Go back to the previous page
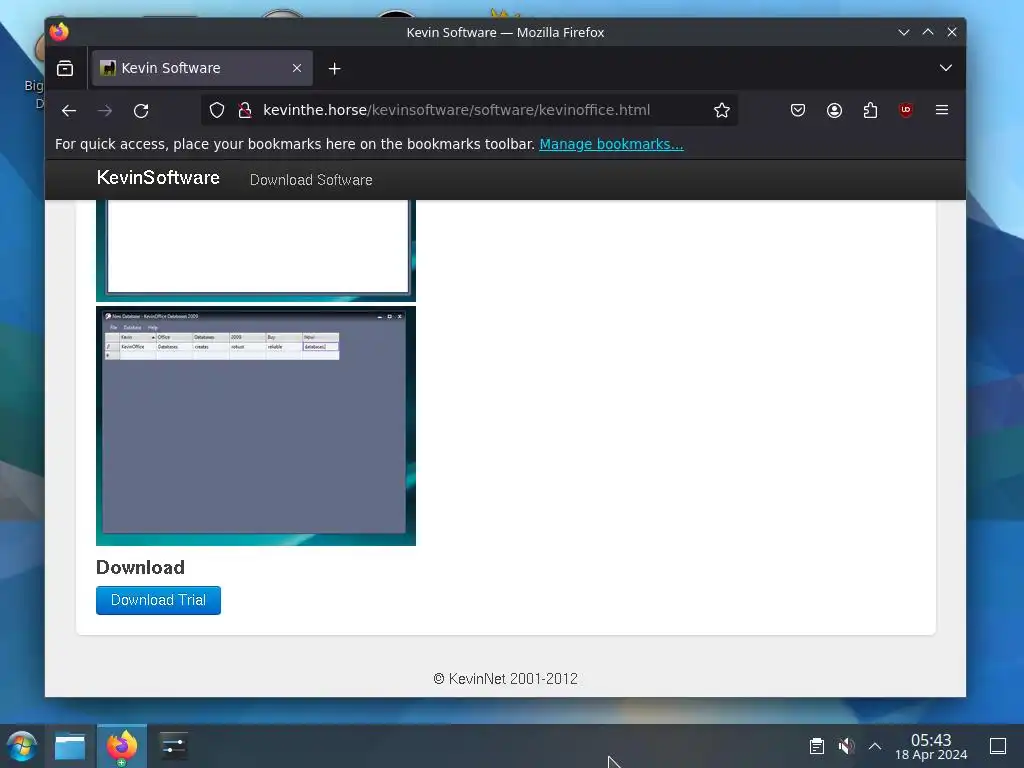Image resolution: width=1024 pixels, height=768 pixels. tap(69, 110)
